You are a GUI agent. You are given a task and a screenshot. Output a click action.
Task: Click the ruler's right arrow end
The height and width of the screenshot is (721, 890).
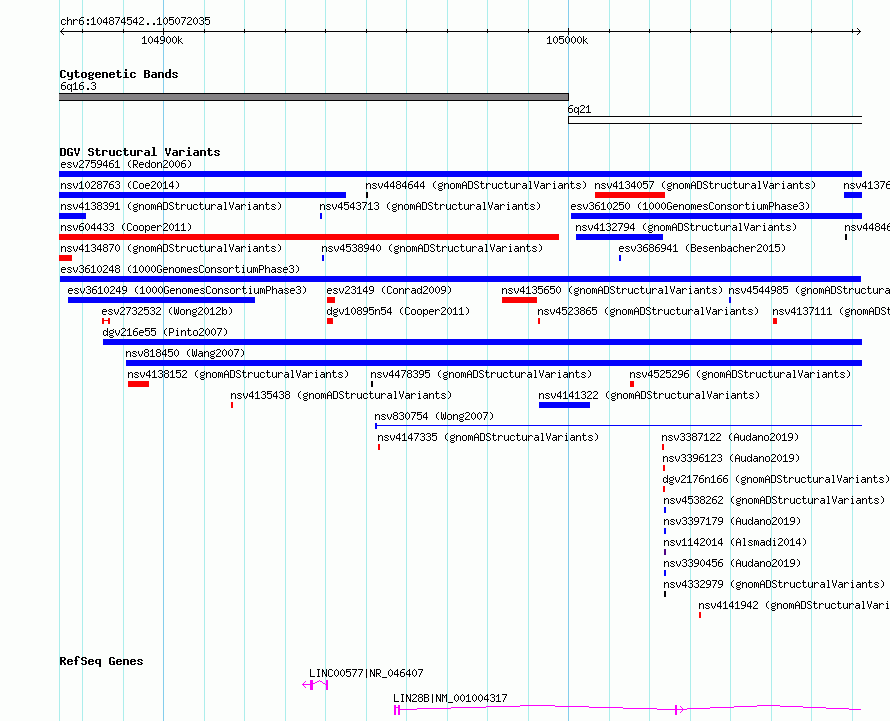point(858,31)
